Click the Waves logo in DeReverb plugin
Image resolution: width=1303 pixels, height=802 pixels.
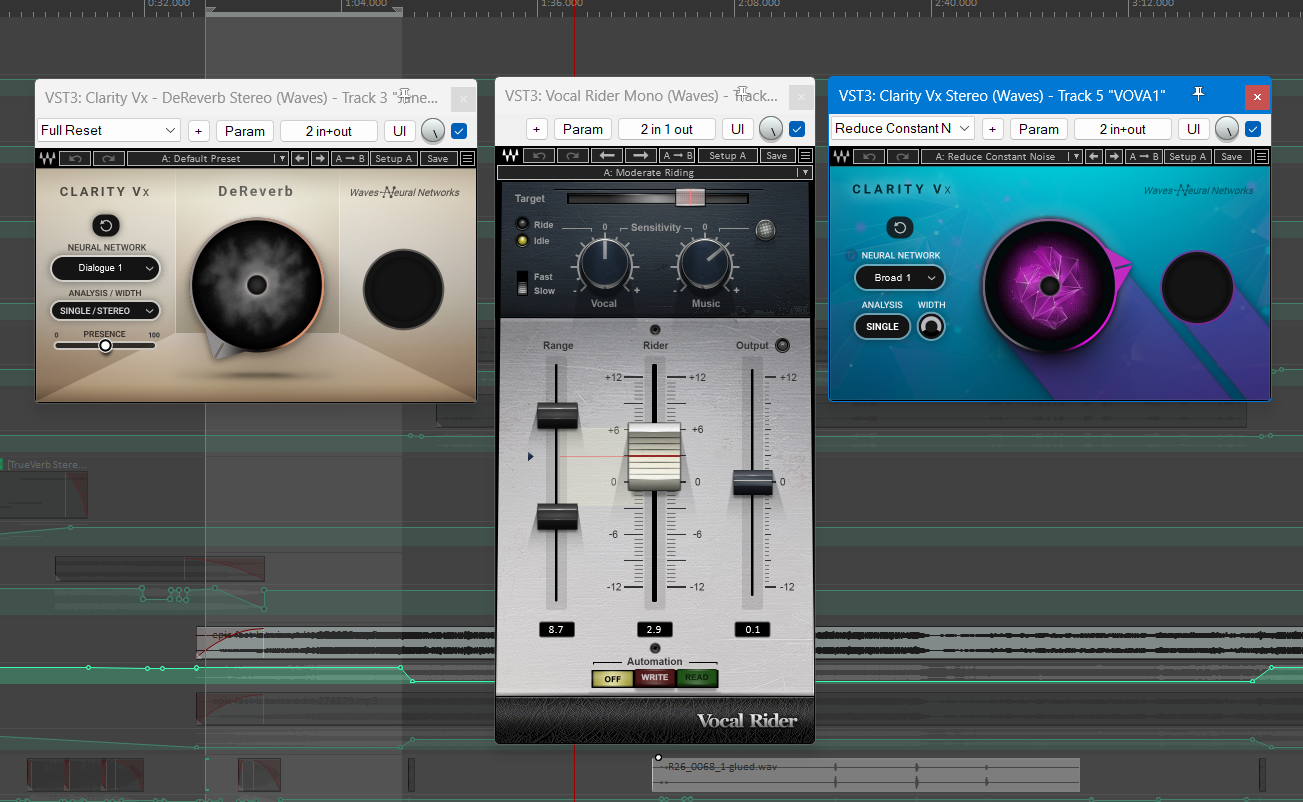pyautogui.click(x=46, y=158)
